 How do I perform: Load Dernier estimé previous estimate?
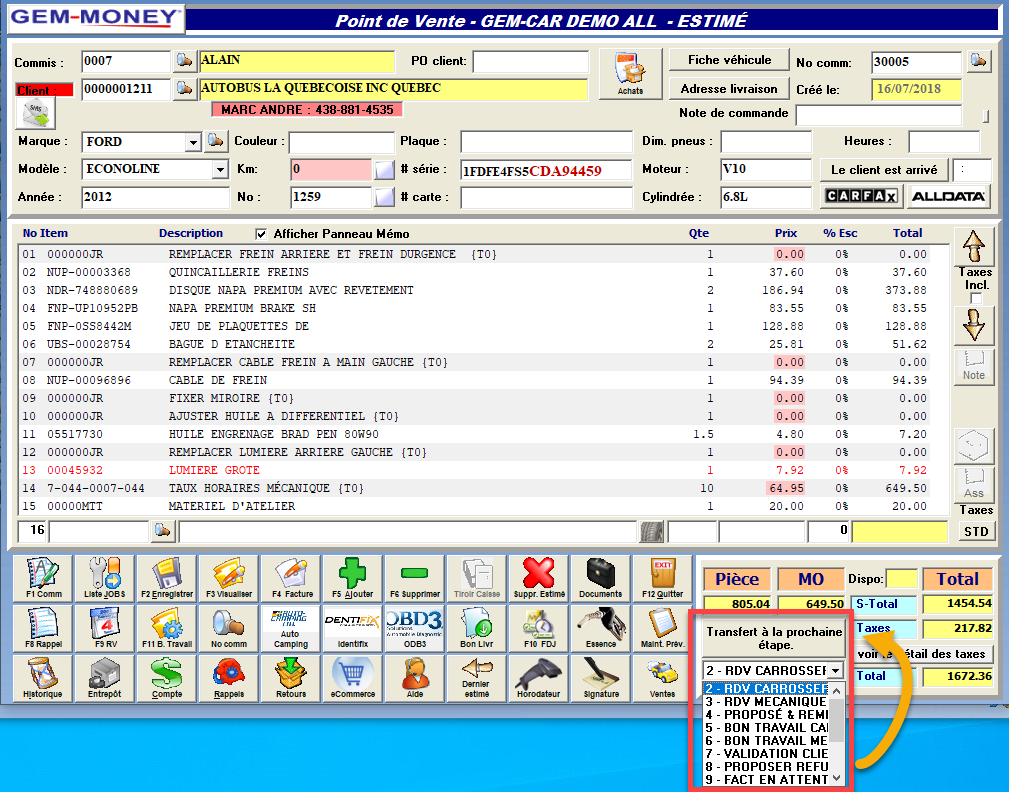[476, 678]
